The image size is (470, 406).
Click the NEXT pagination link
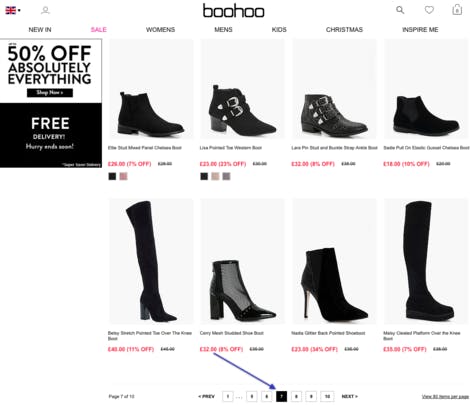pos(350,396)
